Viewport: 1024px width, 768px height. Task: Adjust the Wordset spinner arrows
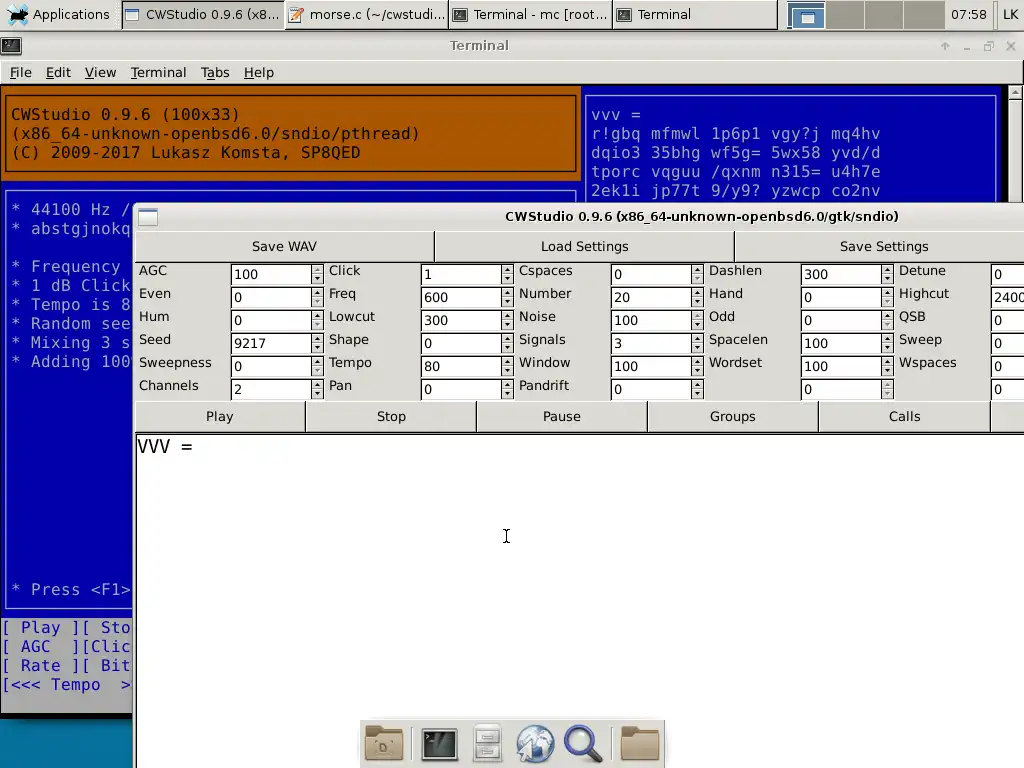(888, 366)
